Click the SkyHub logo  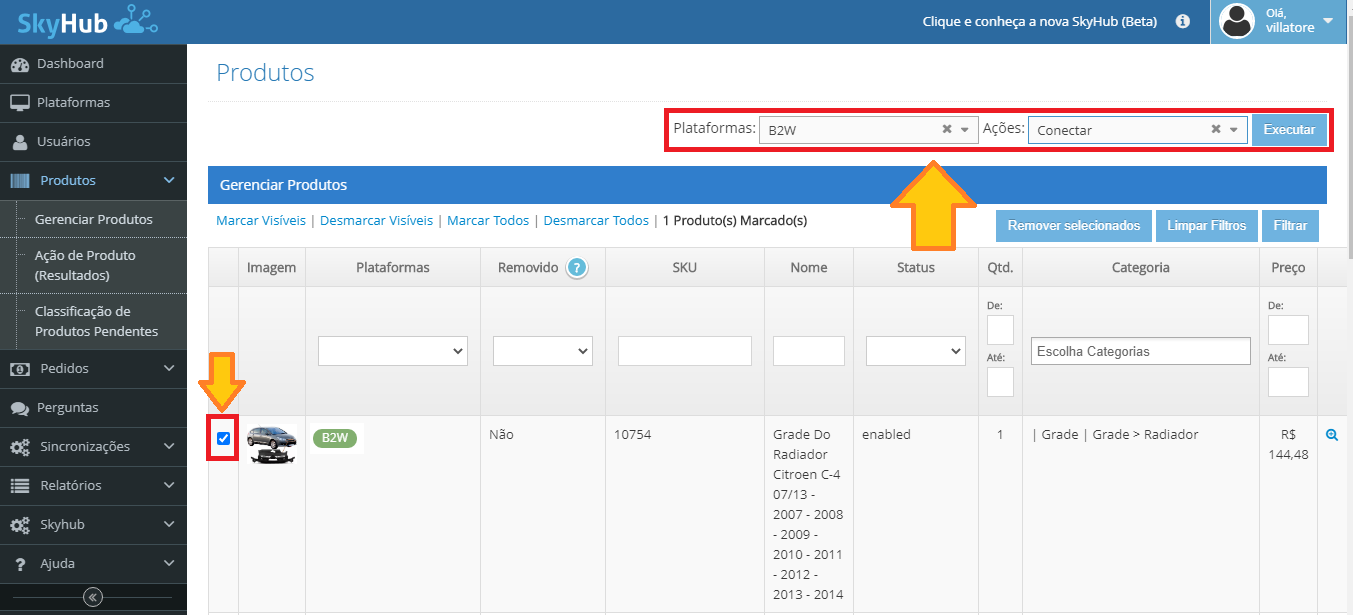point(87,20)
